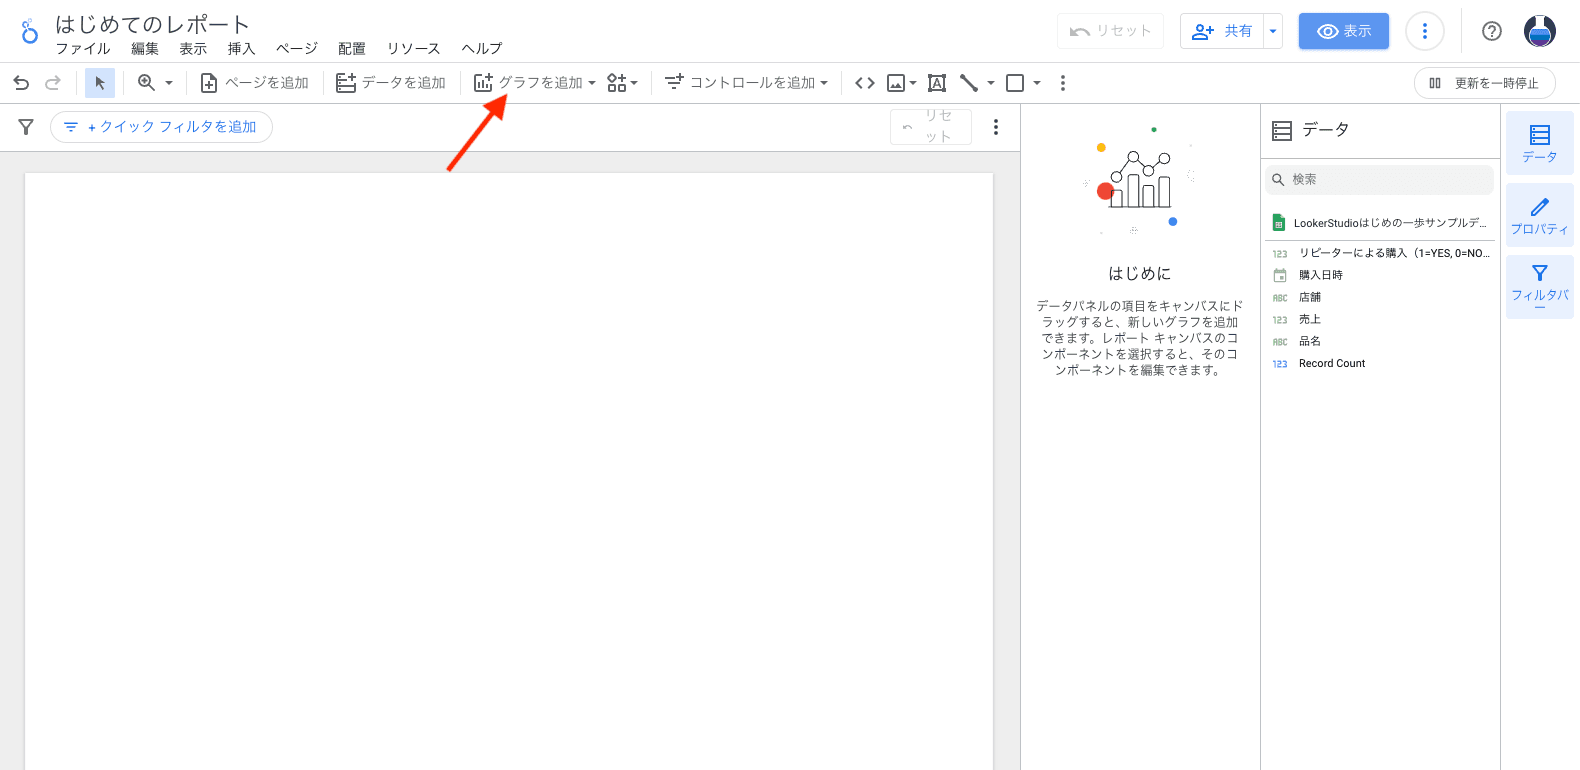Open the ファイル menu
Screen dimensions: 1580x770
point(83,49)
